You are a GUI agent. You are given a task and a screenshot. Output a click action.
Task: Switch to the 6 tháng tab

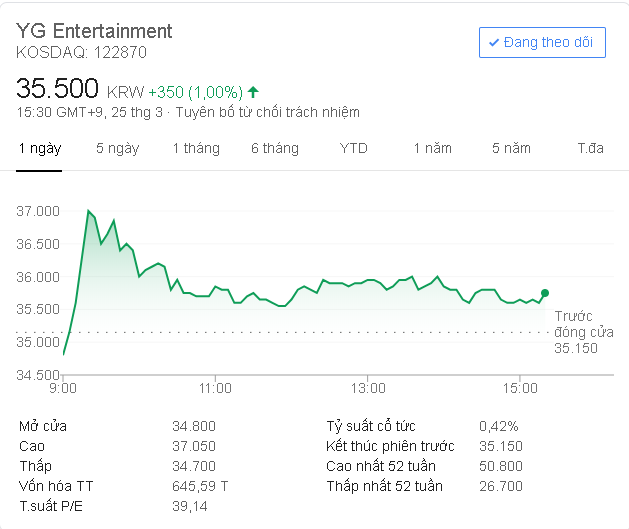click(274, 148)
